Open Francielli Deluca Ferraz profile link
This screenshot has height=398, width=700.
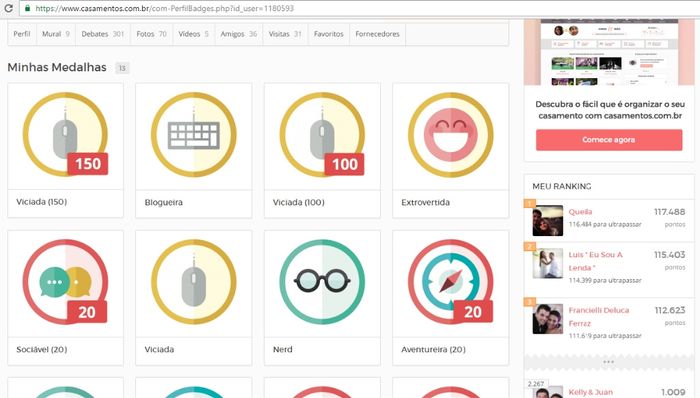point(599,316)
